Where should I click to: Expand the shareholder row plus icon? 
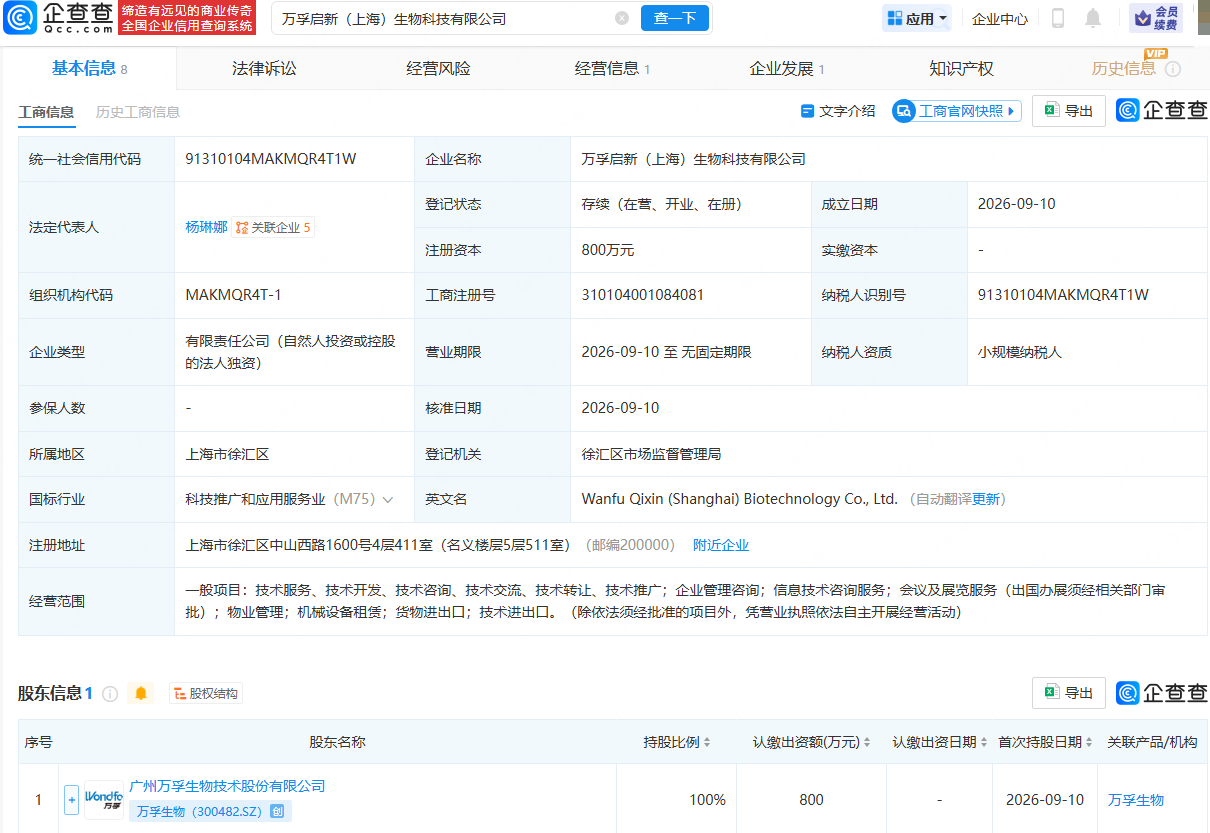click(71, 800)
